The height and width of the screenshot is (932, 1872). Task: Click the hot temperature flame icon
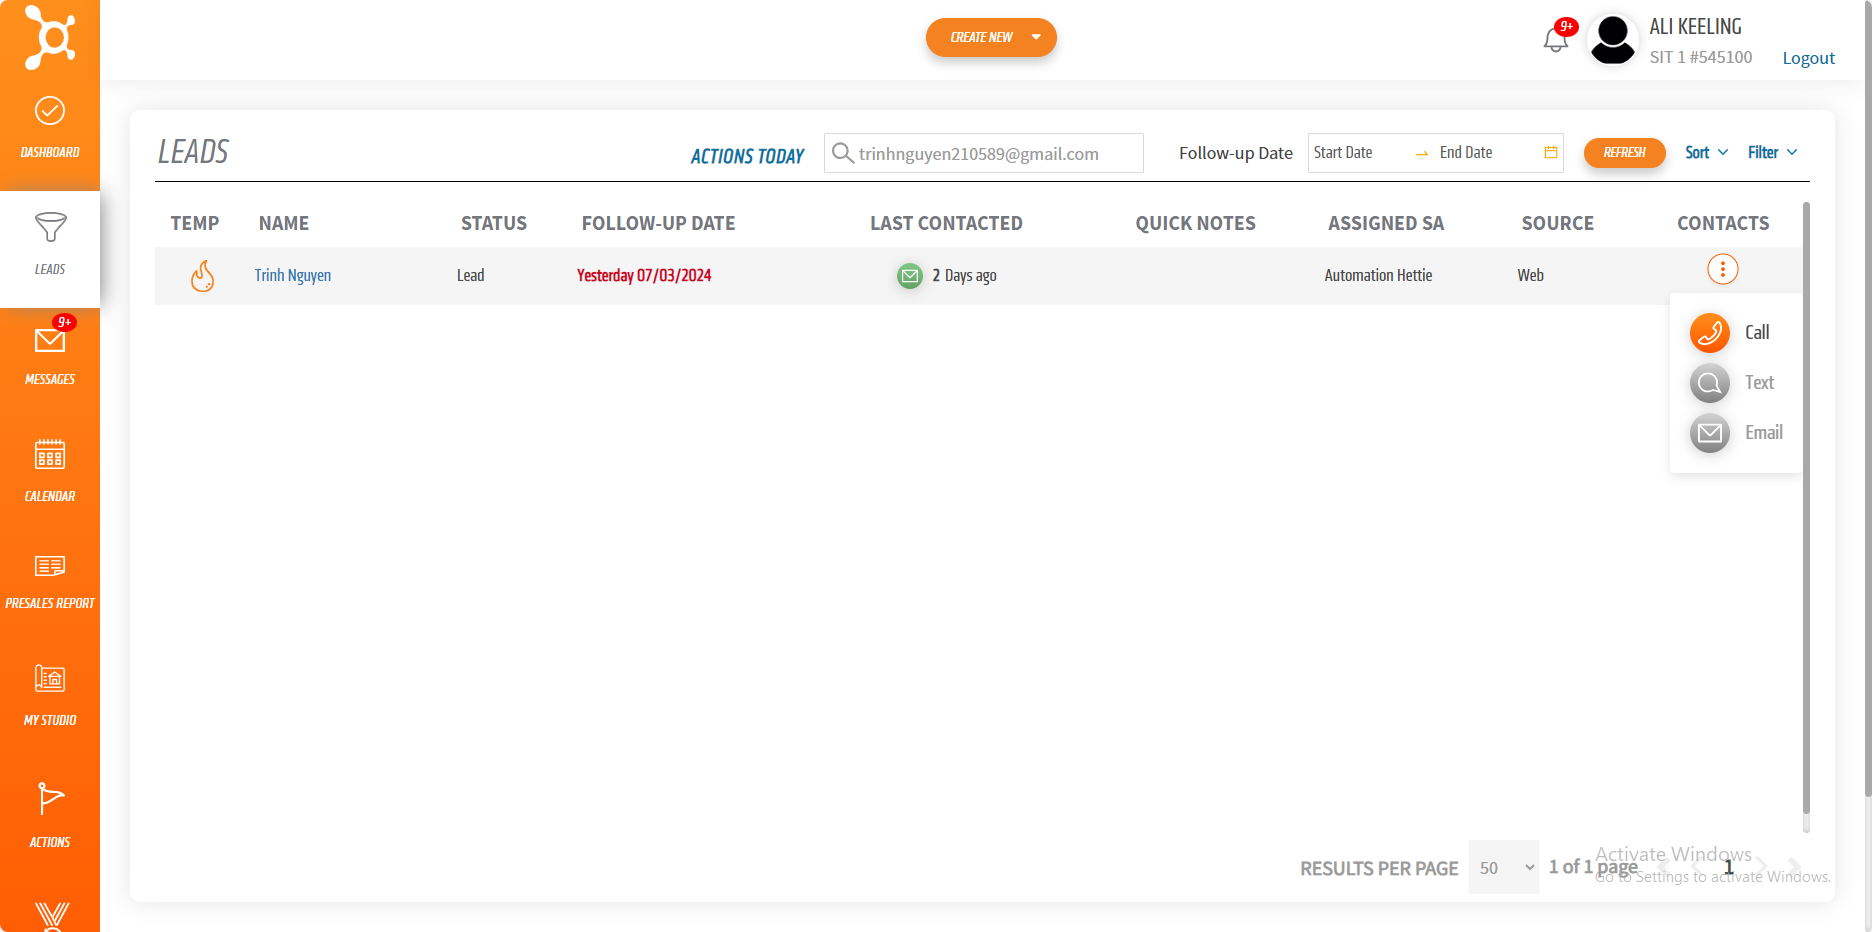pyautogui.click(x=202, y=275)
